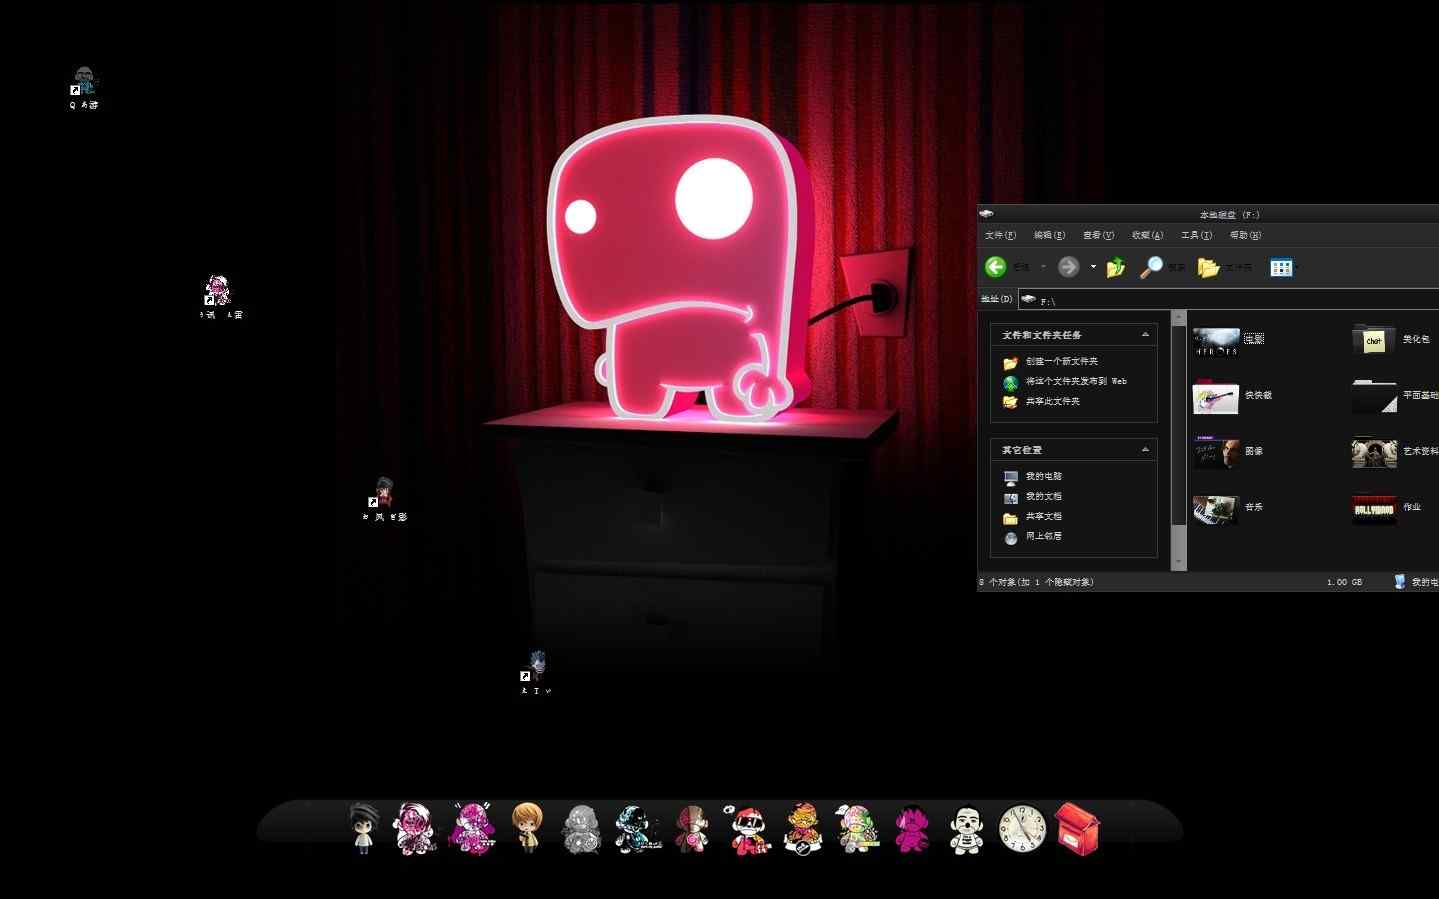Screen dimensions: 1439x899
Task: Click the gray Forward arrow in Explorer toolbar
Action: (x=1068, y=266)
